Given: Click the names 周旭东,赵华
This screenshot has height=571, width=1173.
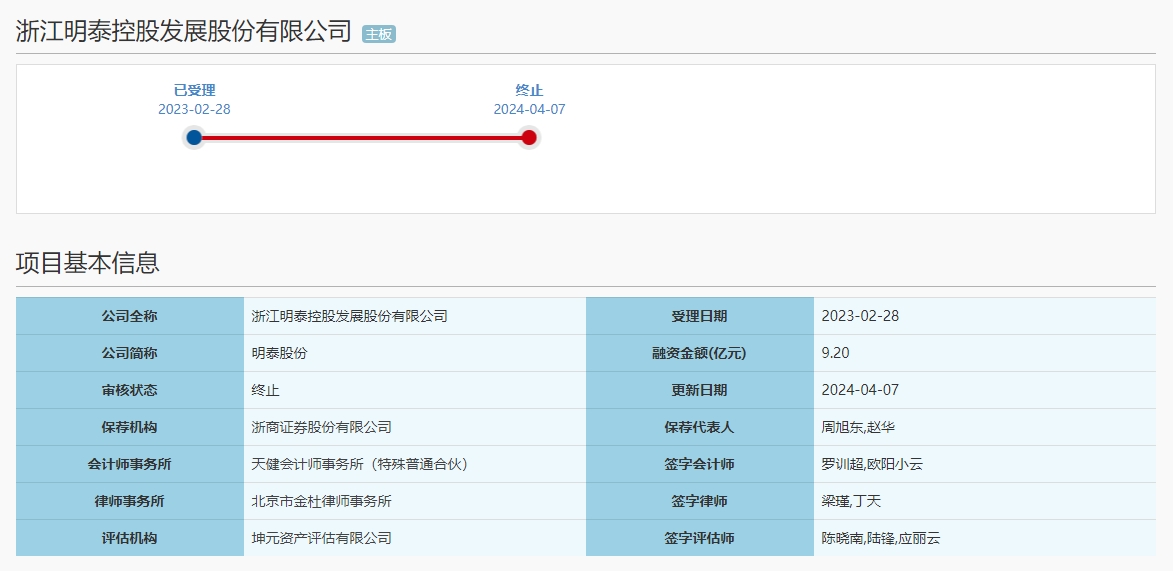Looking at the screenshot, I should pos(858,427).
